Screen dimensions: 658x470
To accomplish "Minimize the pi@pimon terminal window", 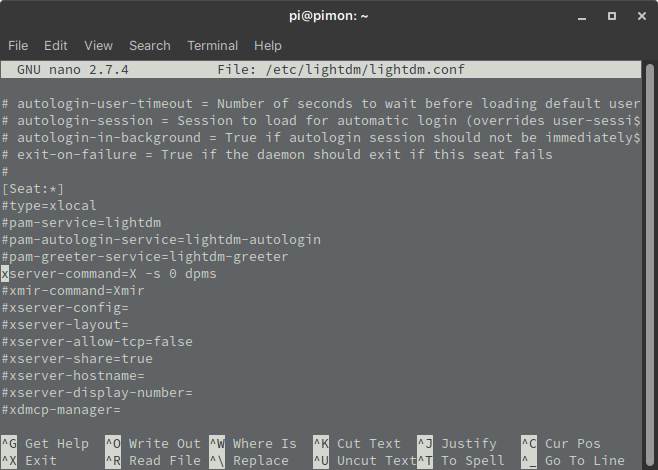I will point(582,16).
